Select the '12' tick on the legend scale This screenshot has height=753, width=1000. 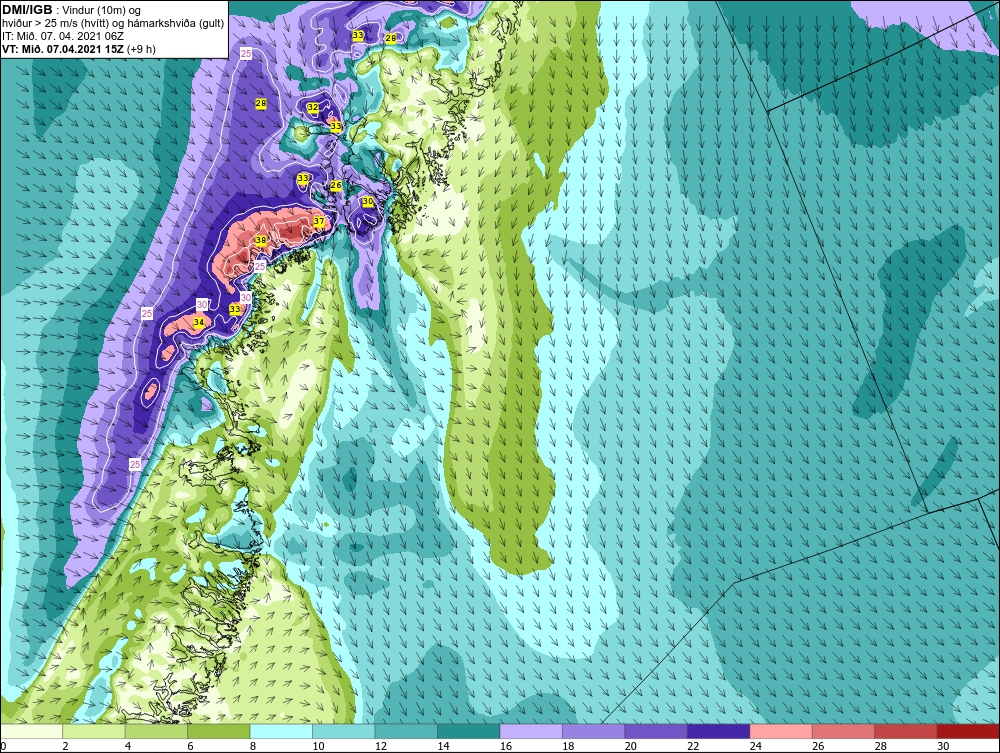pyautogui.click(x=381, y=746)
